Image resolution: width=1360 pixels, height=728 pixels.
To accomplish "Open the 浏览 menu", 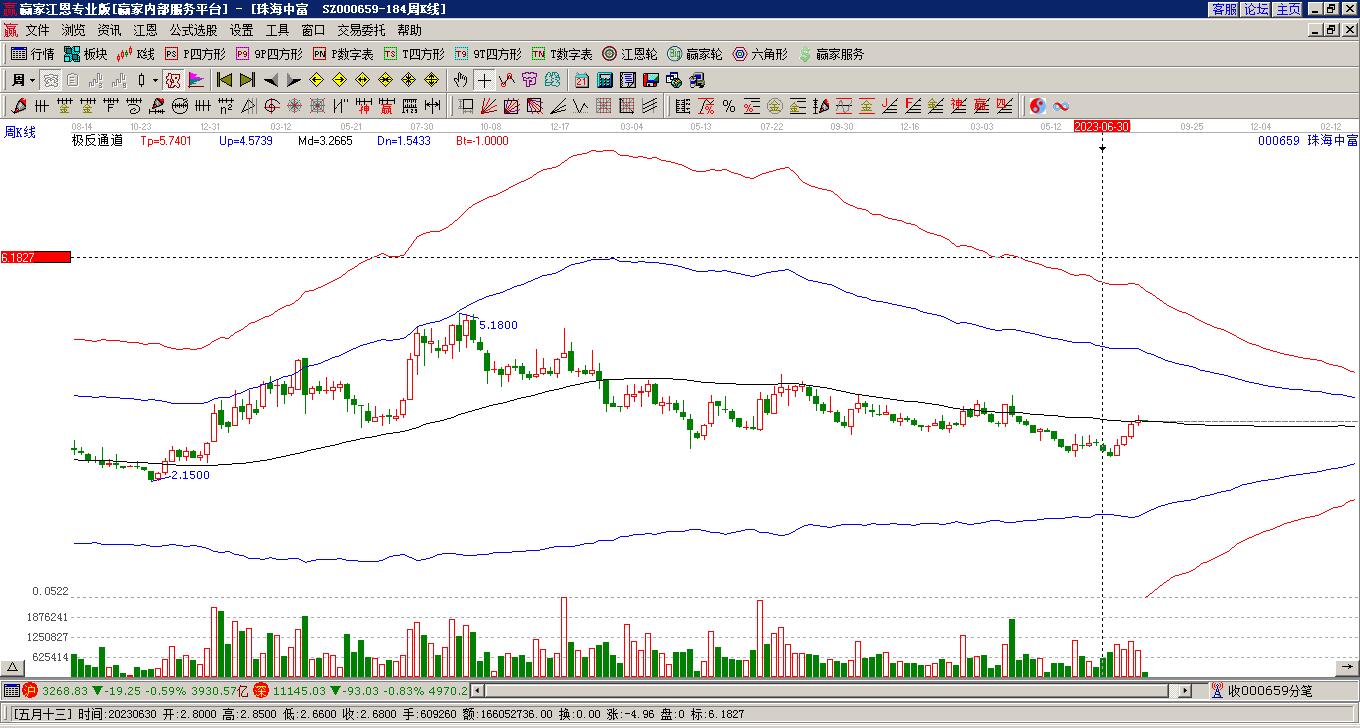I will [73, 31].
